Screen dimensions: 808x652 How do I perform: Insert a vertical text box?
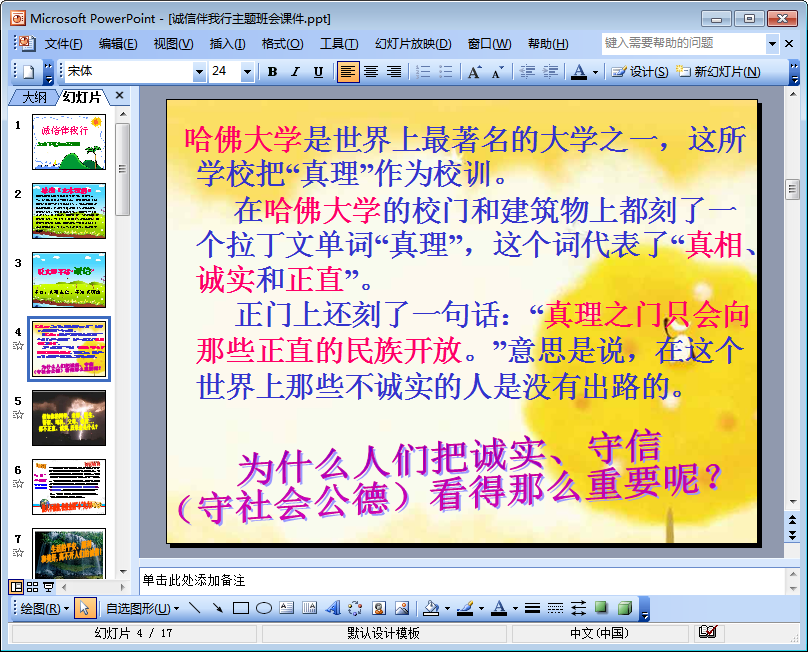(309, 609)
